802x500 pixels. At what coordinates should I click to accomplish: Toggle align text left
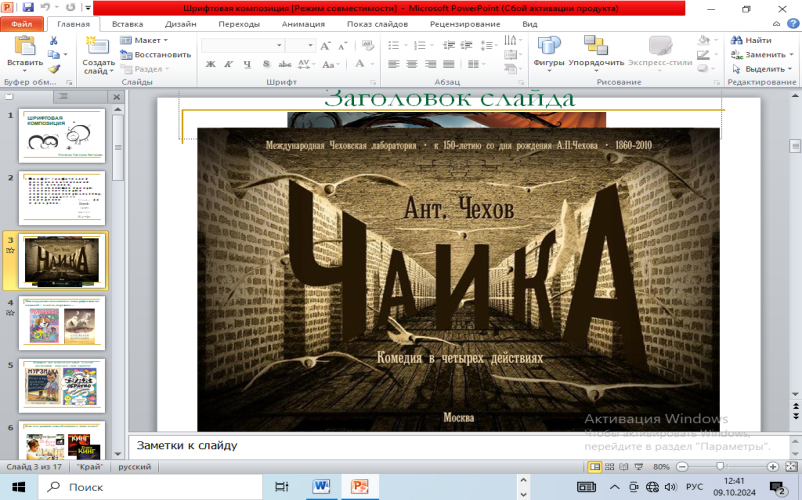pos(393,64)
